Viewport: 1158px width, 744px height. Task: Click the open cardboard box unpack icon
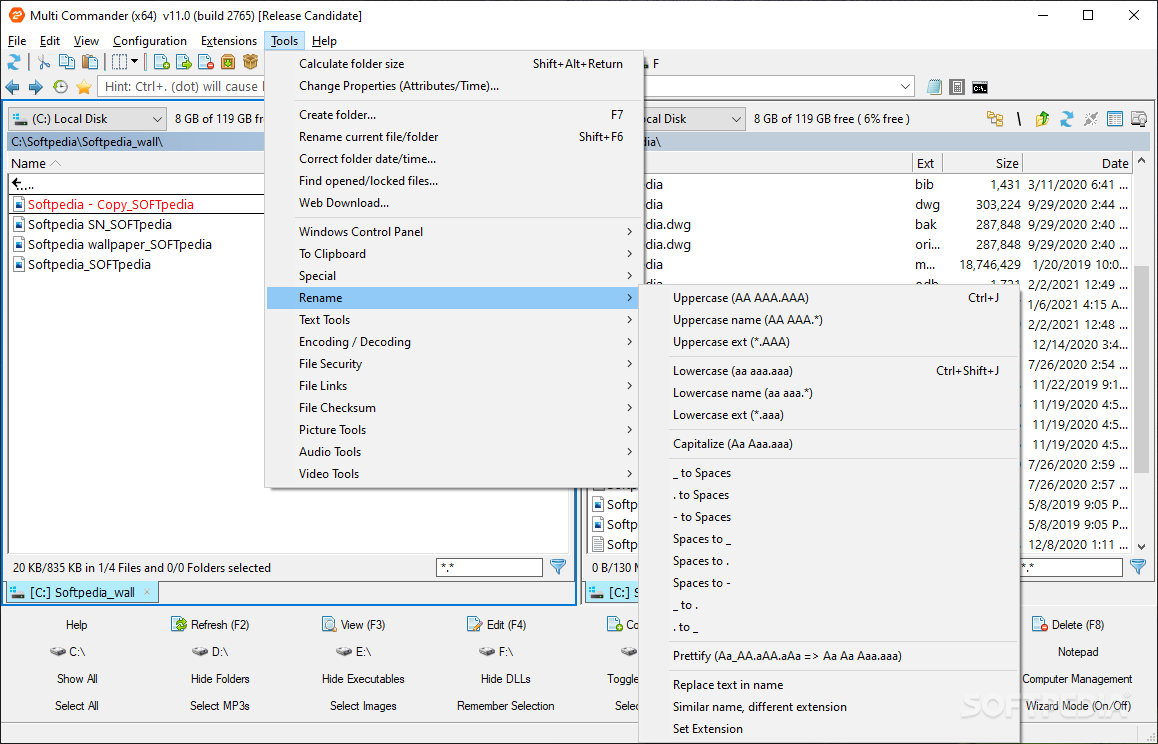[x=250, y=63]
